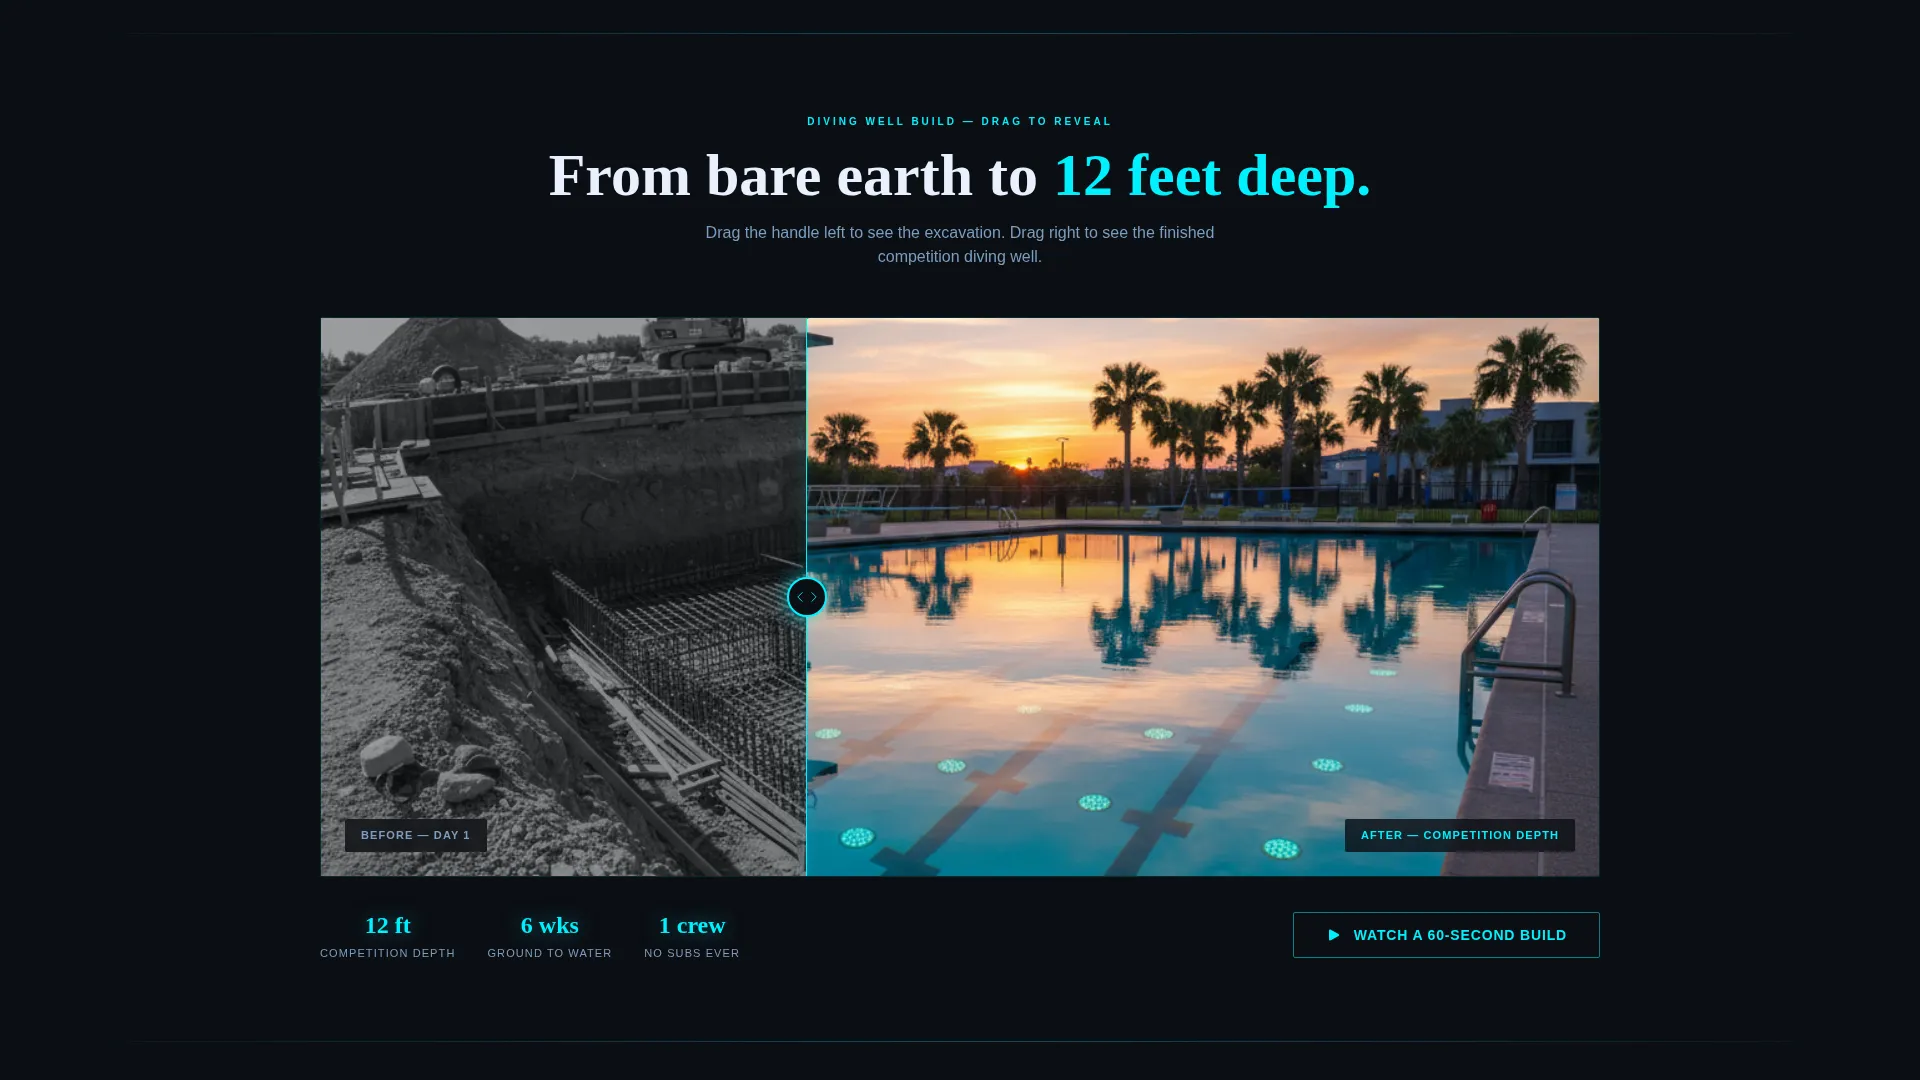
Task: Click the before/after comparison slider handle
Action: 807,597
